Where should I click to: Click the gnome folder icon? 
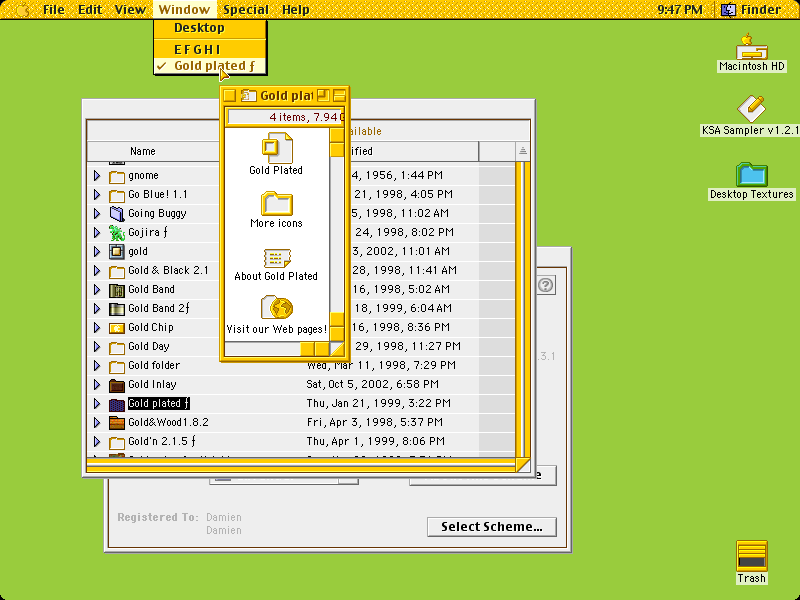(x=117, y=176)
